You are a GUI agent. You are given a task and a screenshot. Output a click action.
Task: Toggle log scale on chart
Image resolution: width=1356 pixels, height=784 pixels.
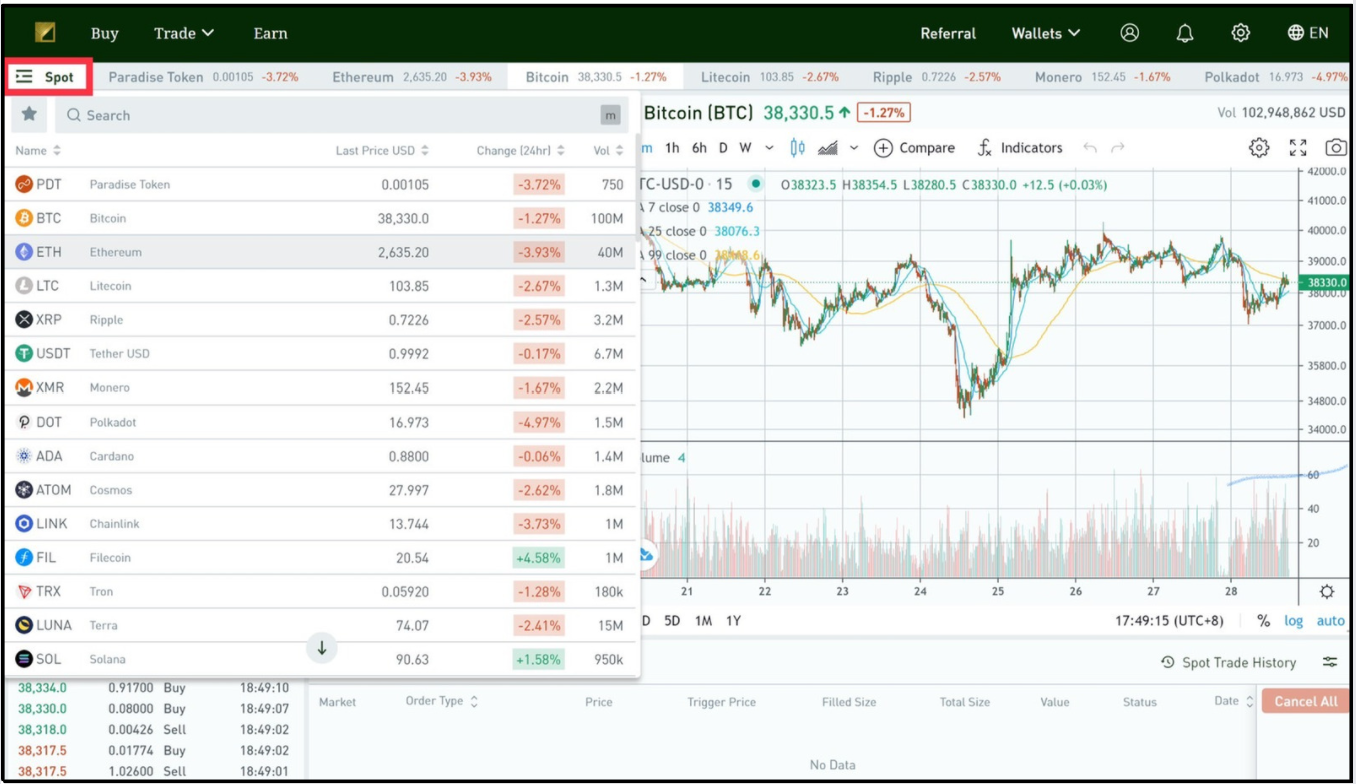coord(1294,621)
